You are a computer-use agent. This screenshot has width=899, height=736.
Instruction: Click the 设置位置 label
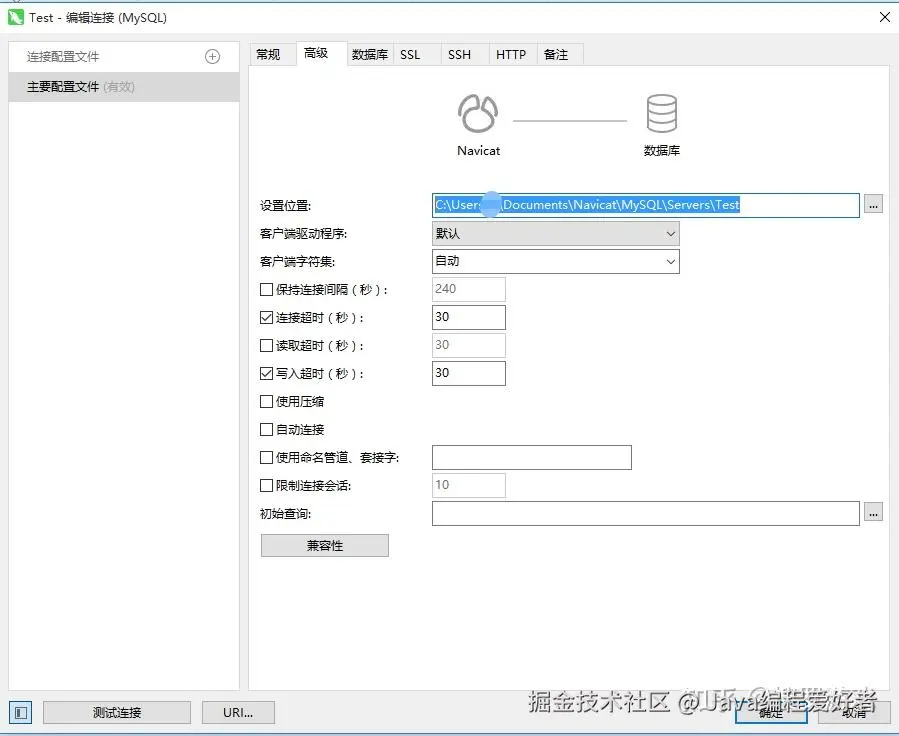coord(285,206)
